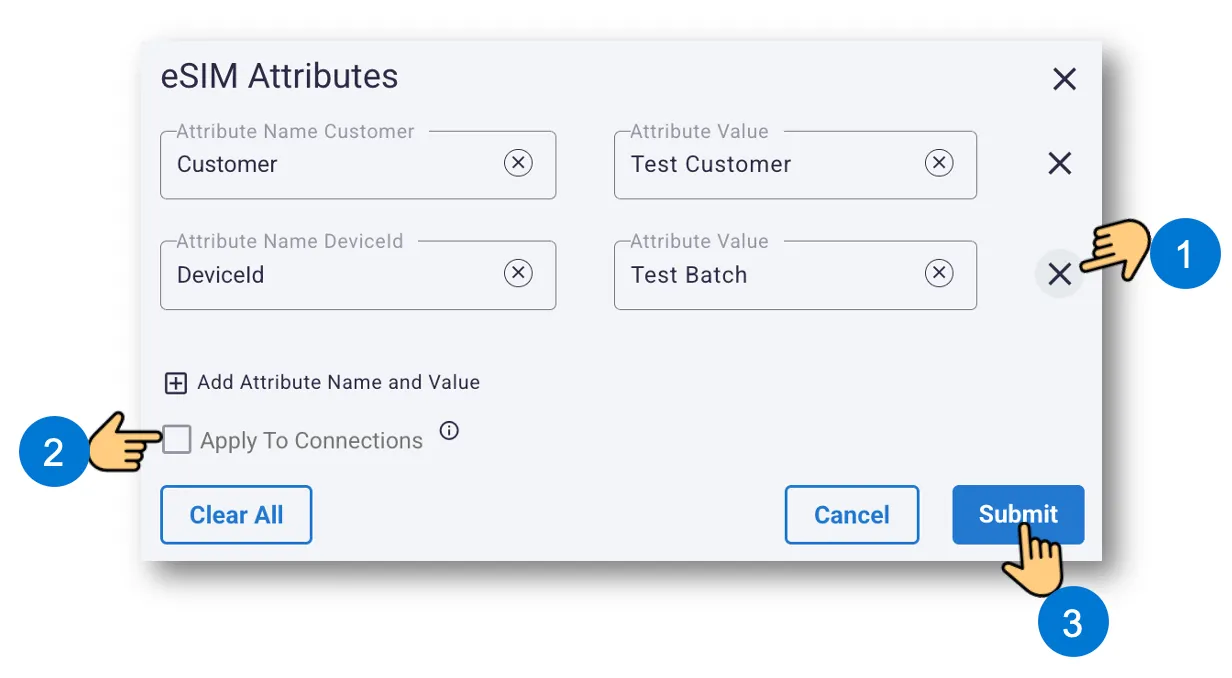The height and width of the screenshot is (678, 1232).
Task: Click the plus icon to add attribute
Action: pyautogui.click(x=176, y=383)
